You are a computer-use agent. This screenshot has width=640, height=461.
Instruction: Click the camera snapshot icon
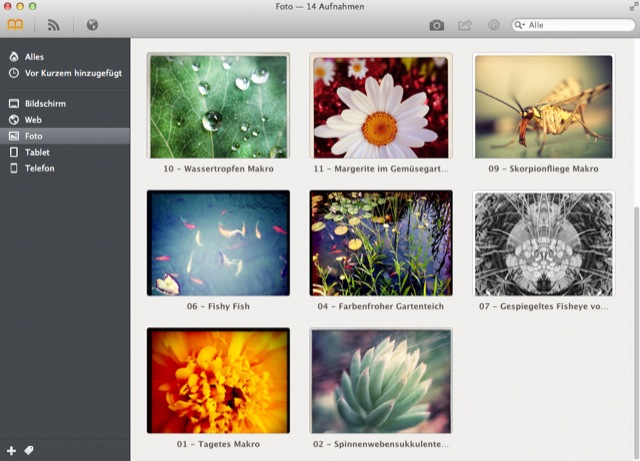coord(436,25)
